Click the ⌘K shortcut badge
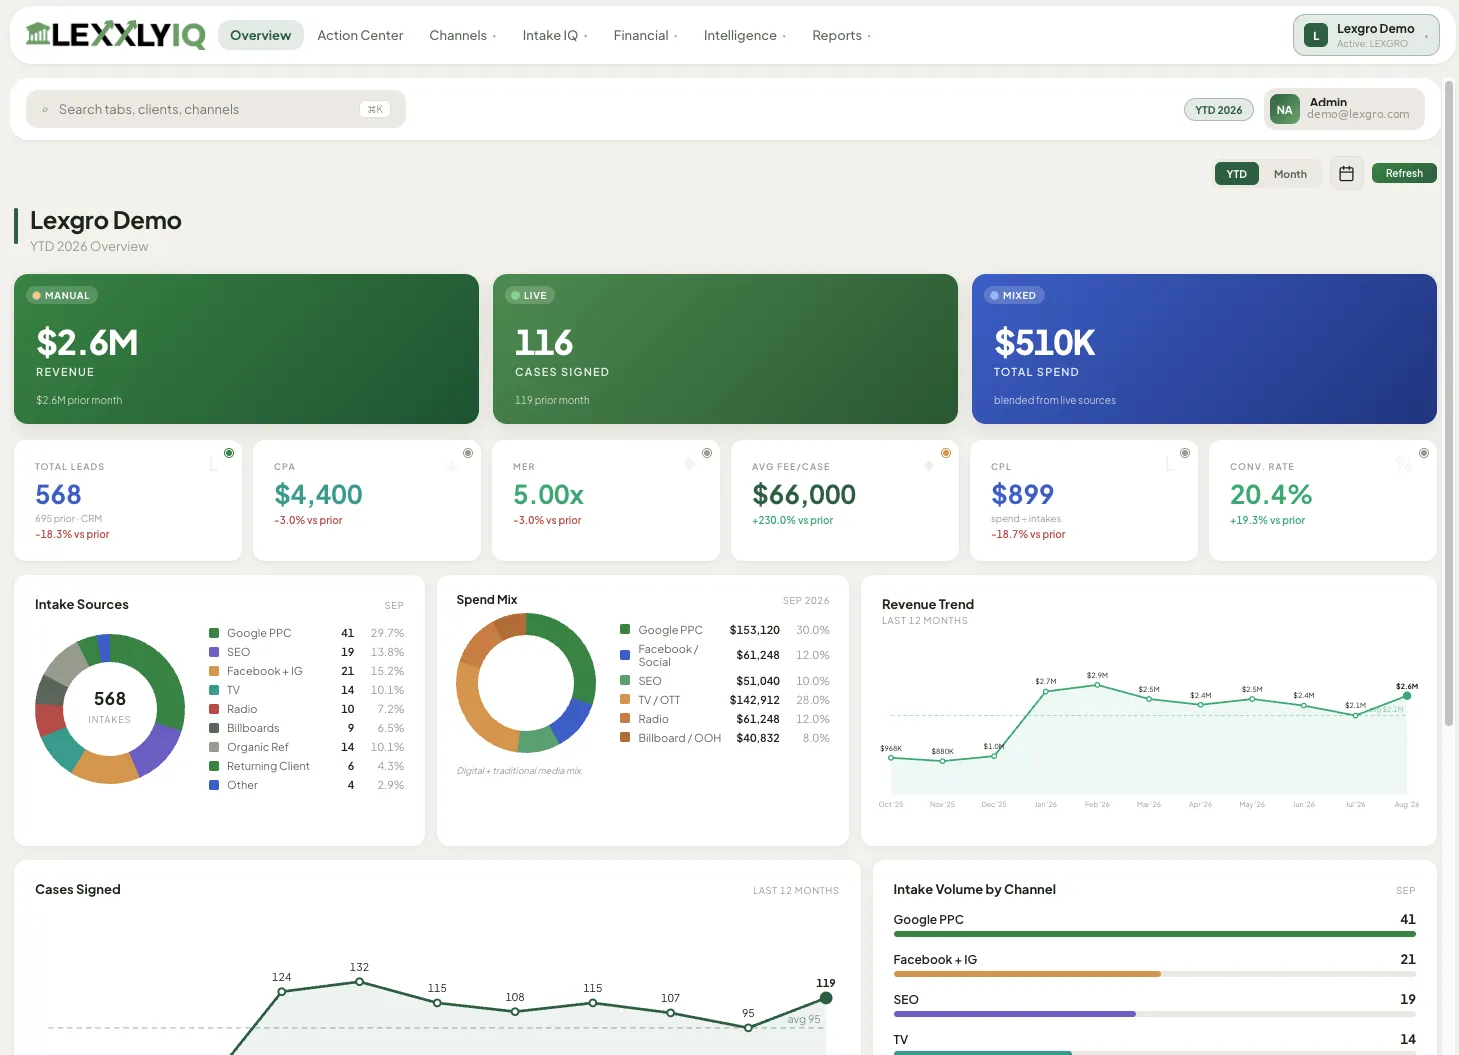Viewport: 1459px width, 1055px height. coord(375,110)
